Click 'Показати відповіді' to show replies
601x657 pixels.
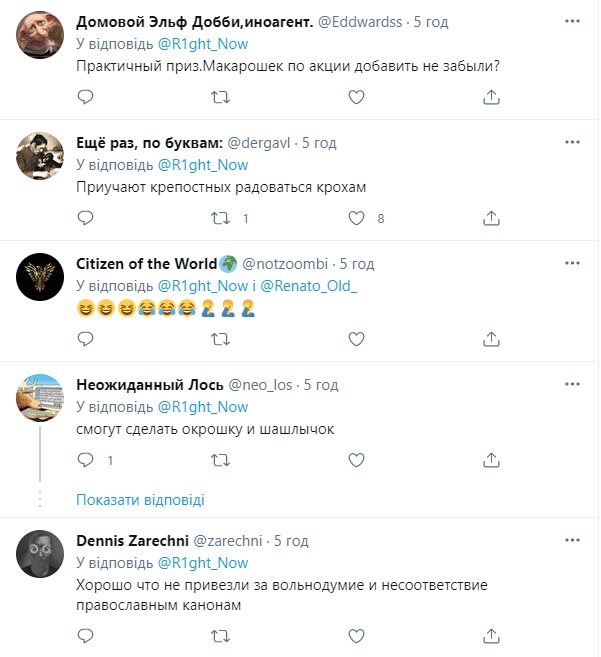[x=140, y=499]
